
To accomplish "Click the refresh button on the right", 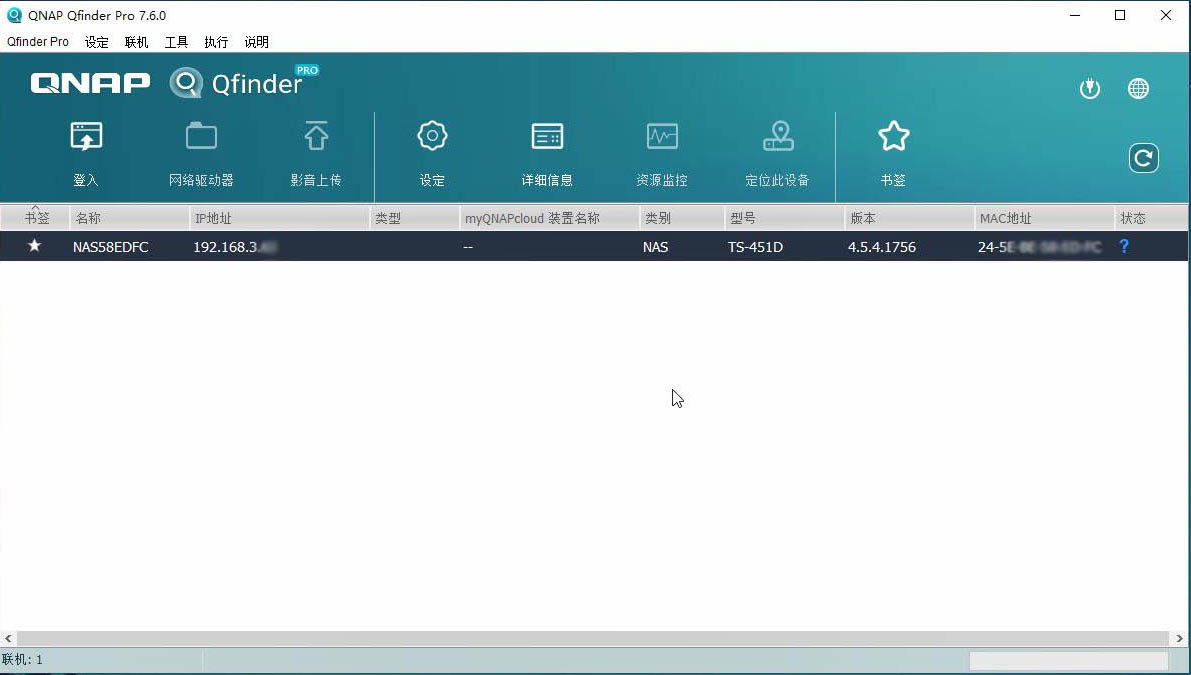I will 1143,158.
